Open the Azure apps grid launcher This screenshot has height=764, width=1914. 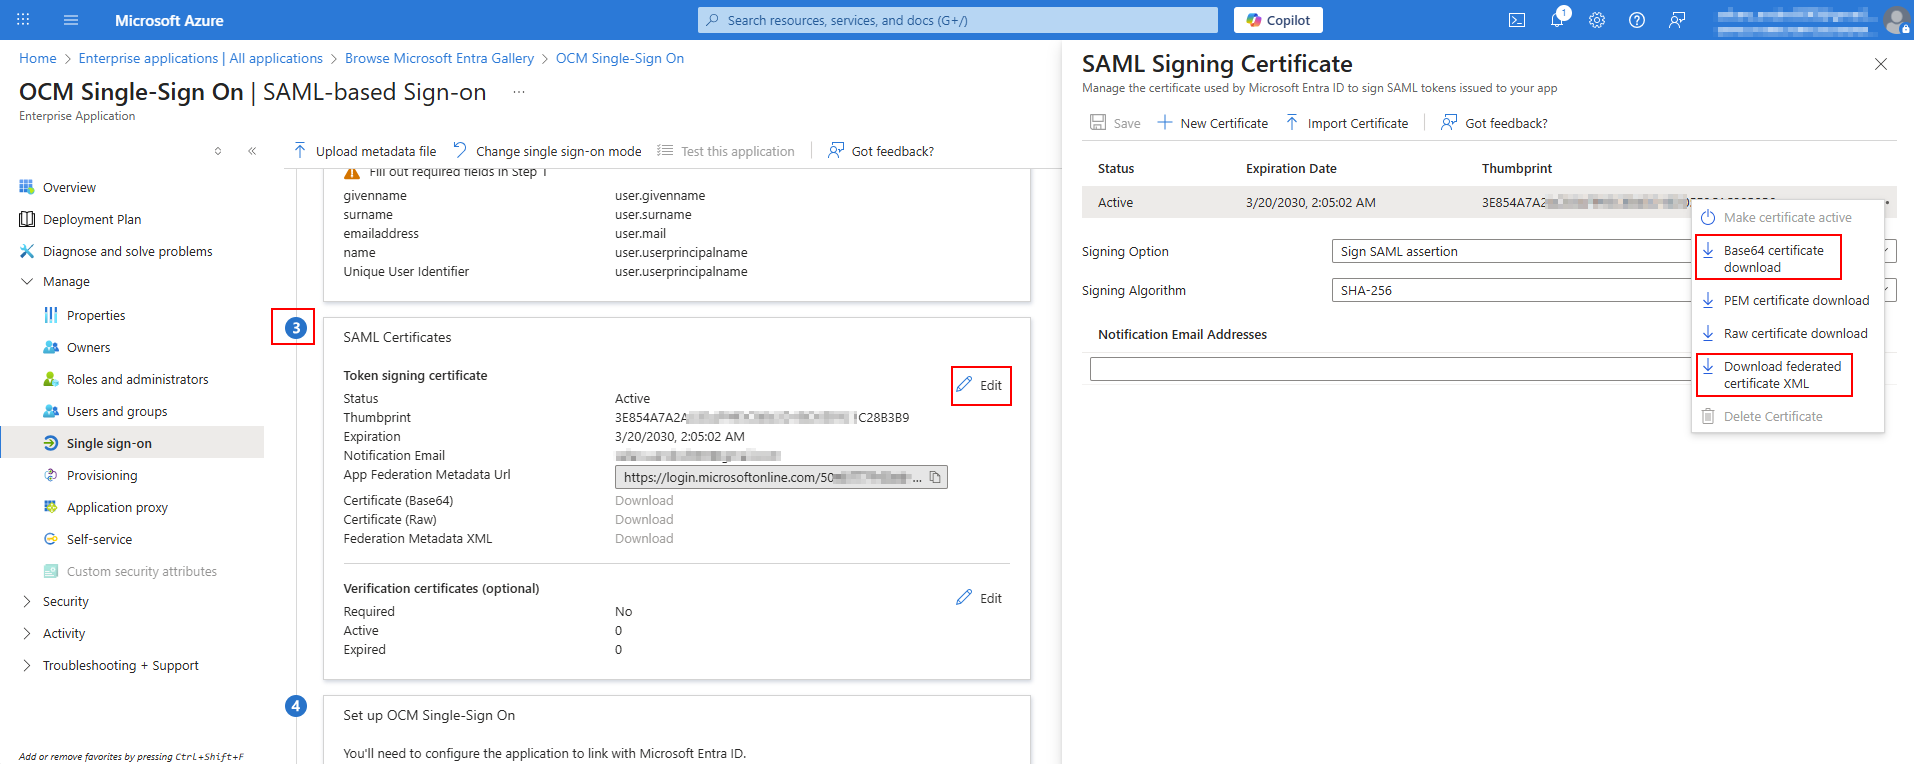pyautogui.click(x=23, y=20)
